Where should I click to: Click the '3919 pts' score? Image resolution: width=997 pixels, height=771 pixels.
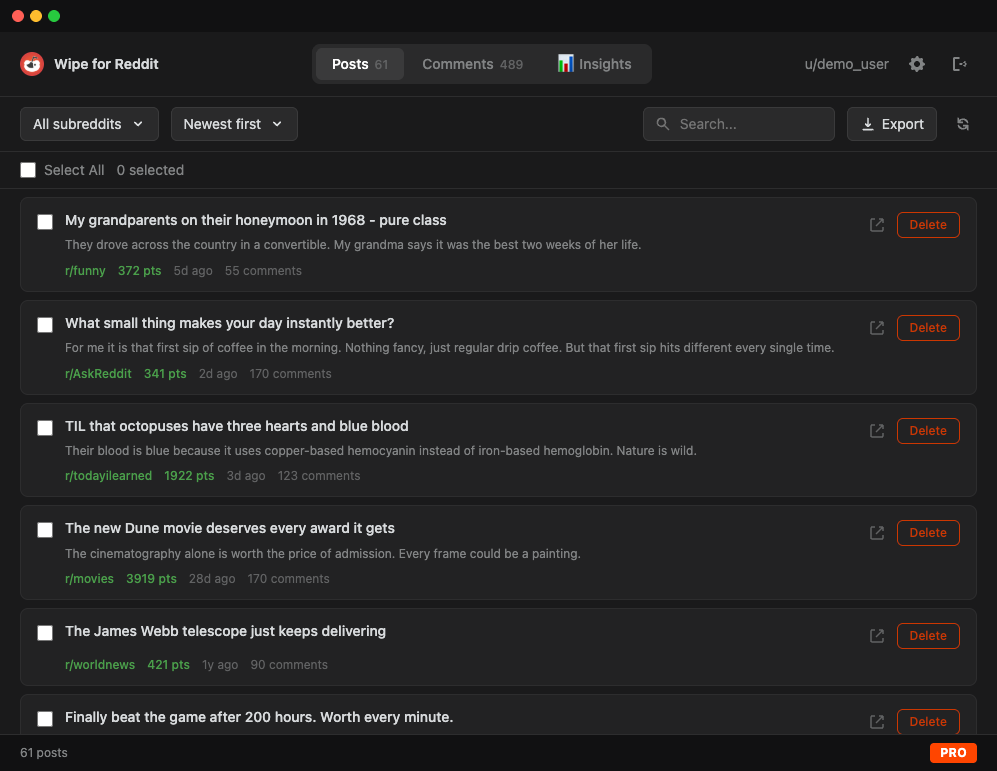151,578
